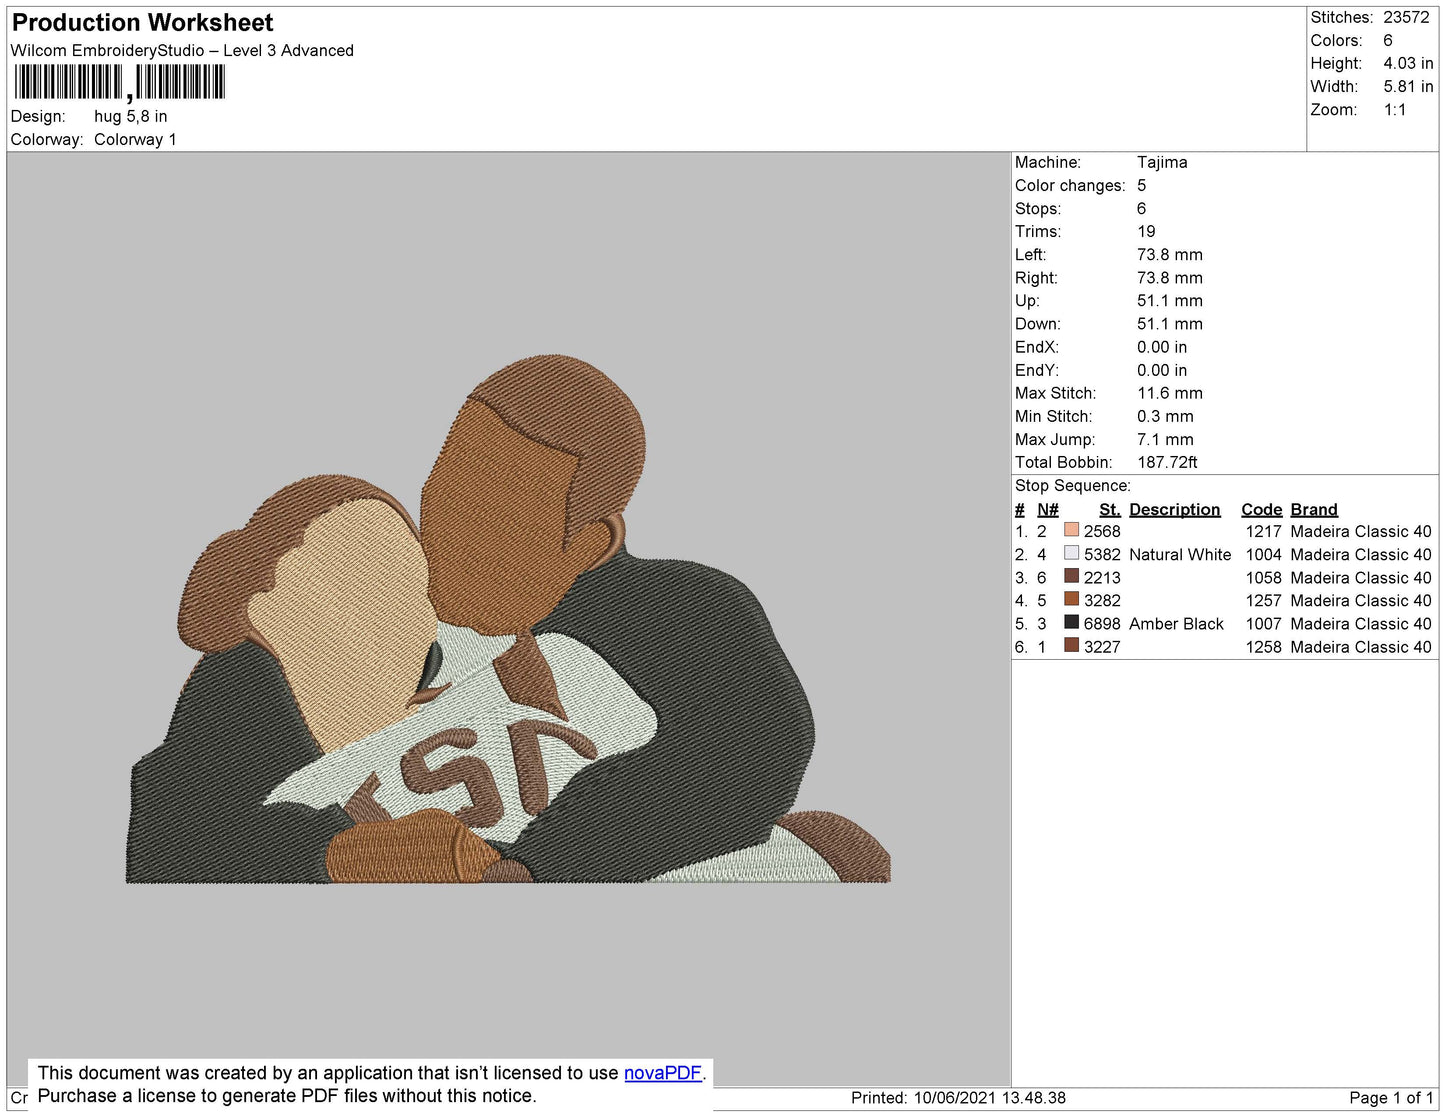The width and height of the screenshot is (1445, 1117).
Task: Click the width value '5.81 in'
Action: (1408, 86)
